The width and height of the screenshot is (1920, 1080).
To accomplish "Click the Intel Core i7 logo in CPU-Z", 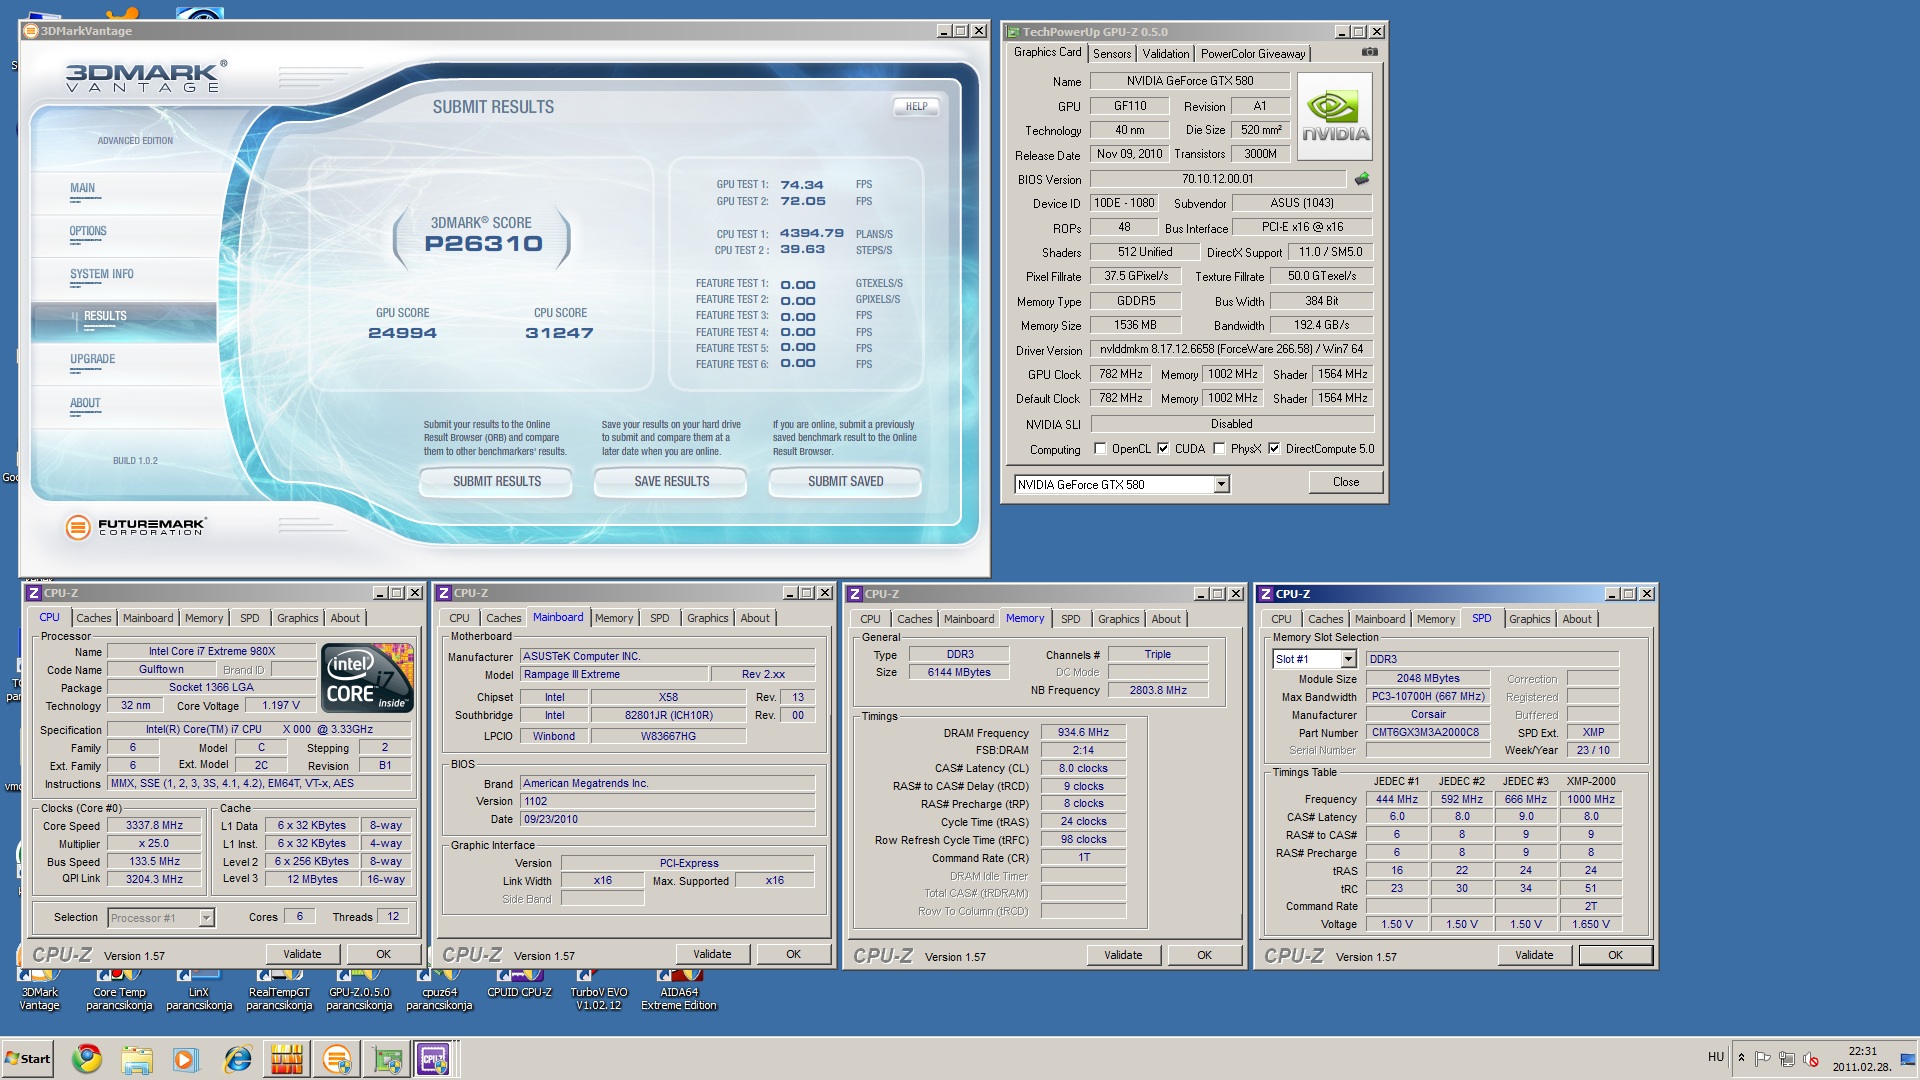I will coord(367,677).
